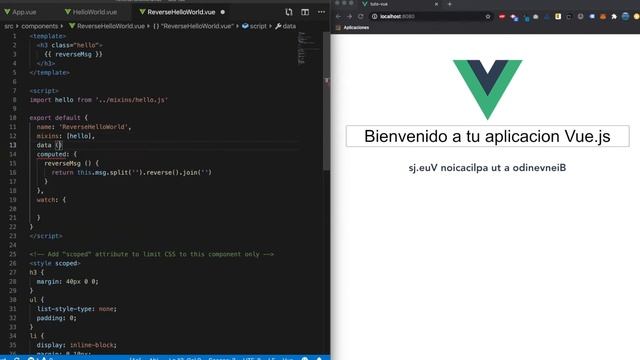Open the src breadcrumb
Screen dimensions: 640x360
9,26
